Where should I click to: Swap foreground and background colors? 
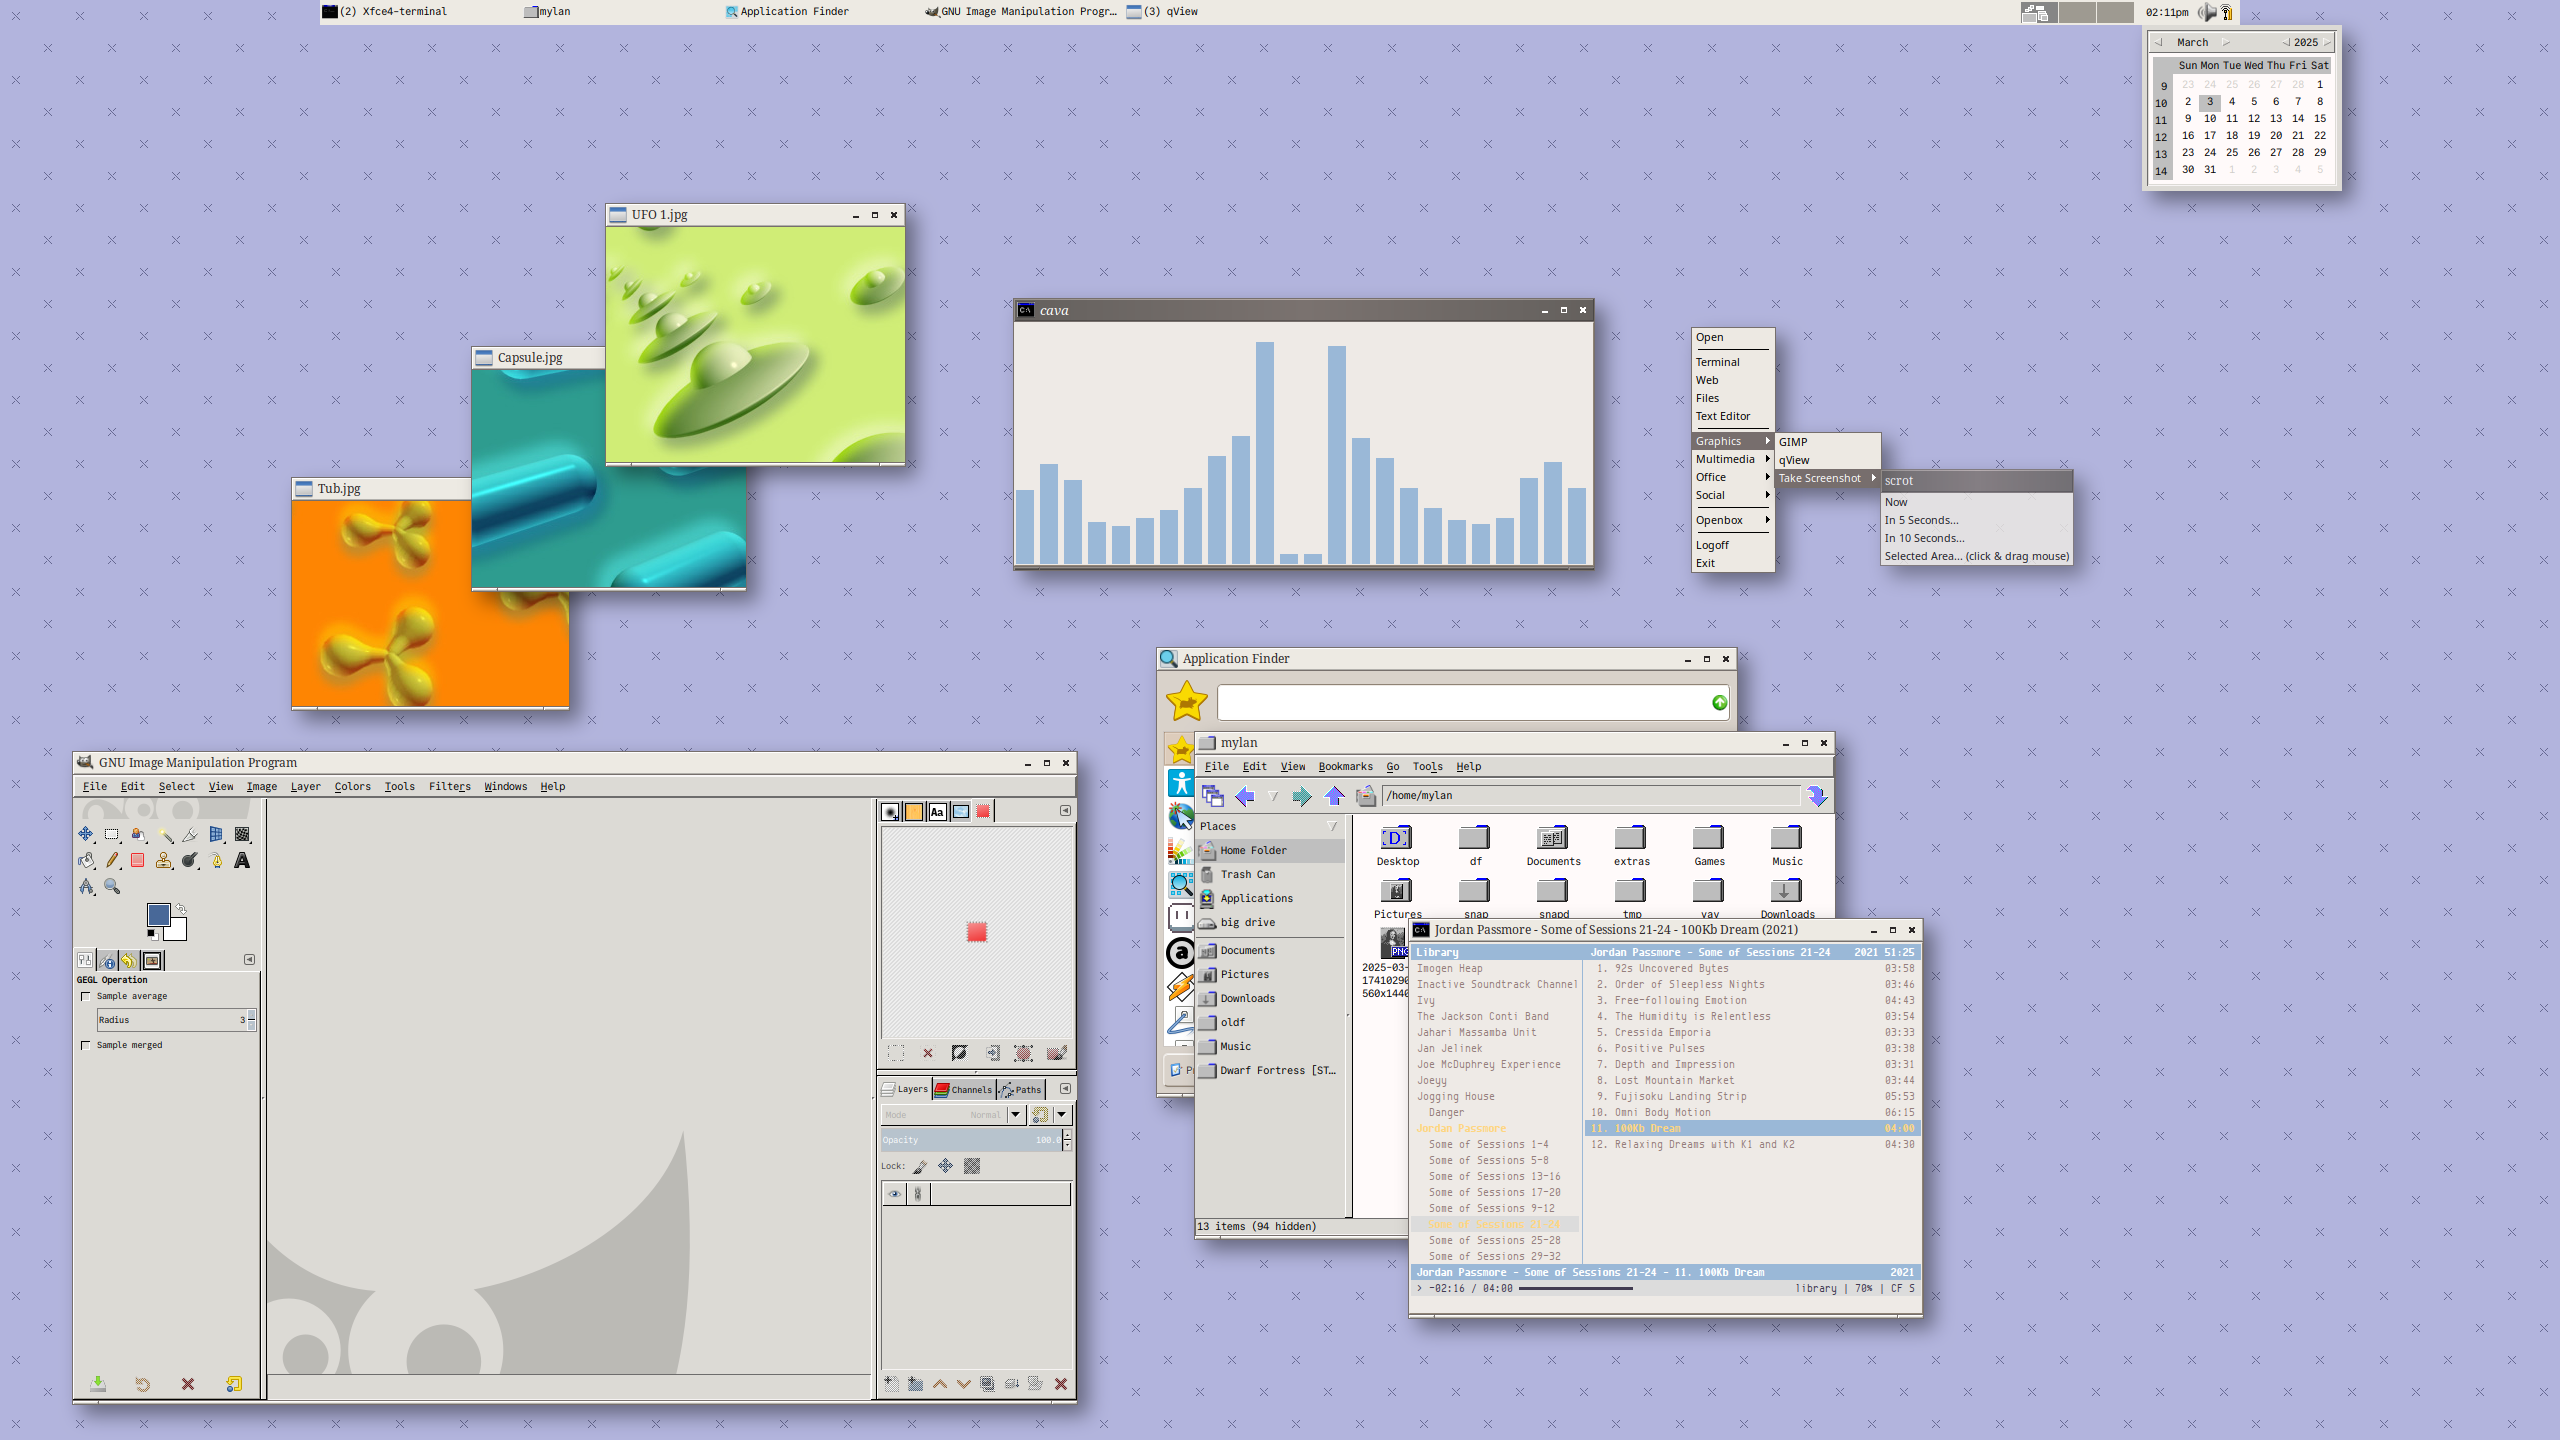coord(181,908)
